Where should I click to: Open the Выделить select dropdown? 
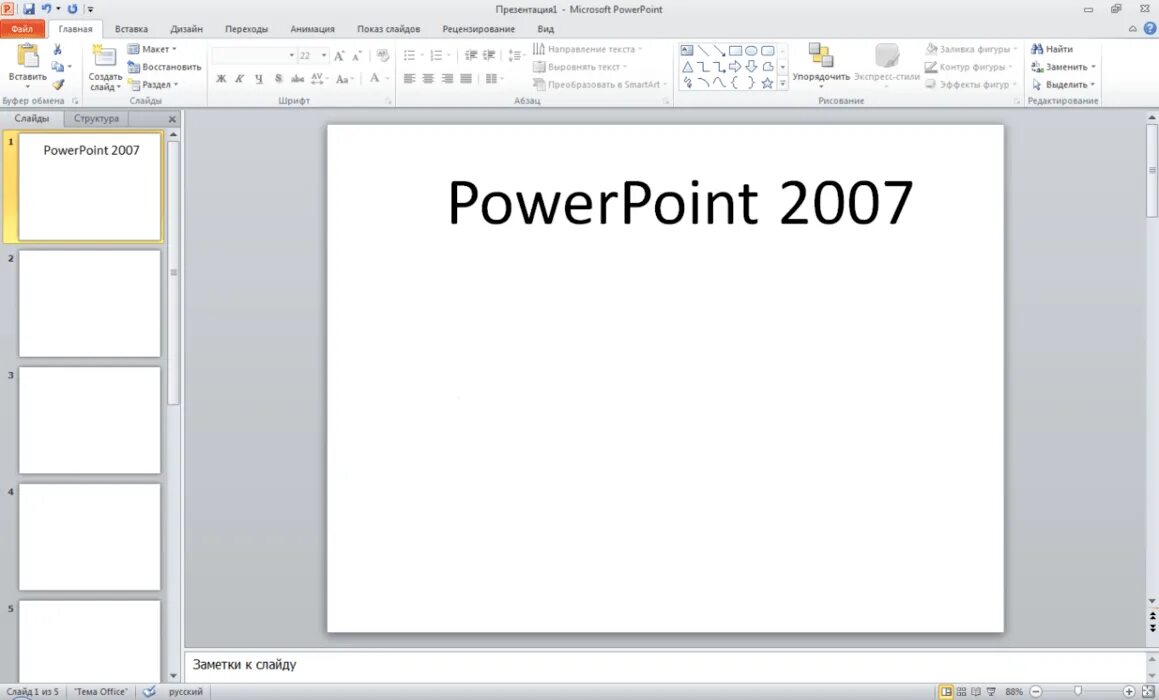pyautogui.click(x=1064, y=84)
